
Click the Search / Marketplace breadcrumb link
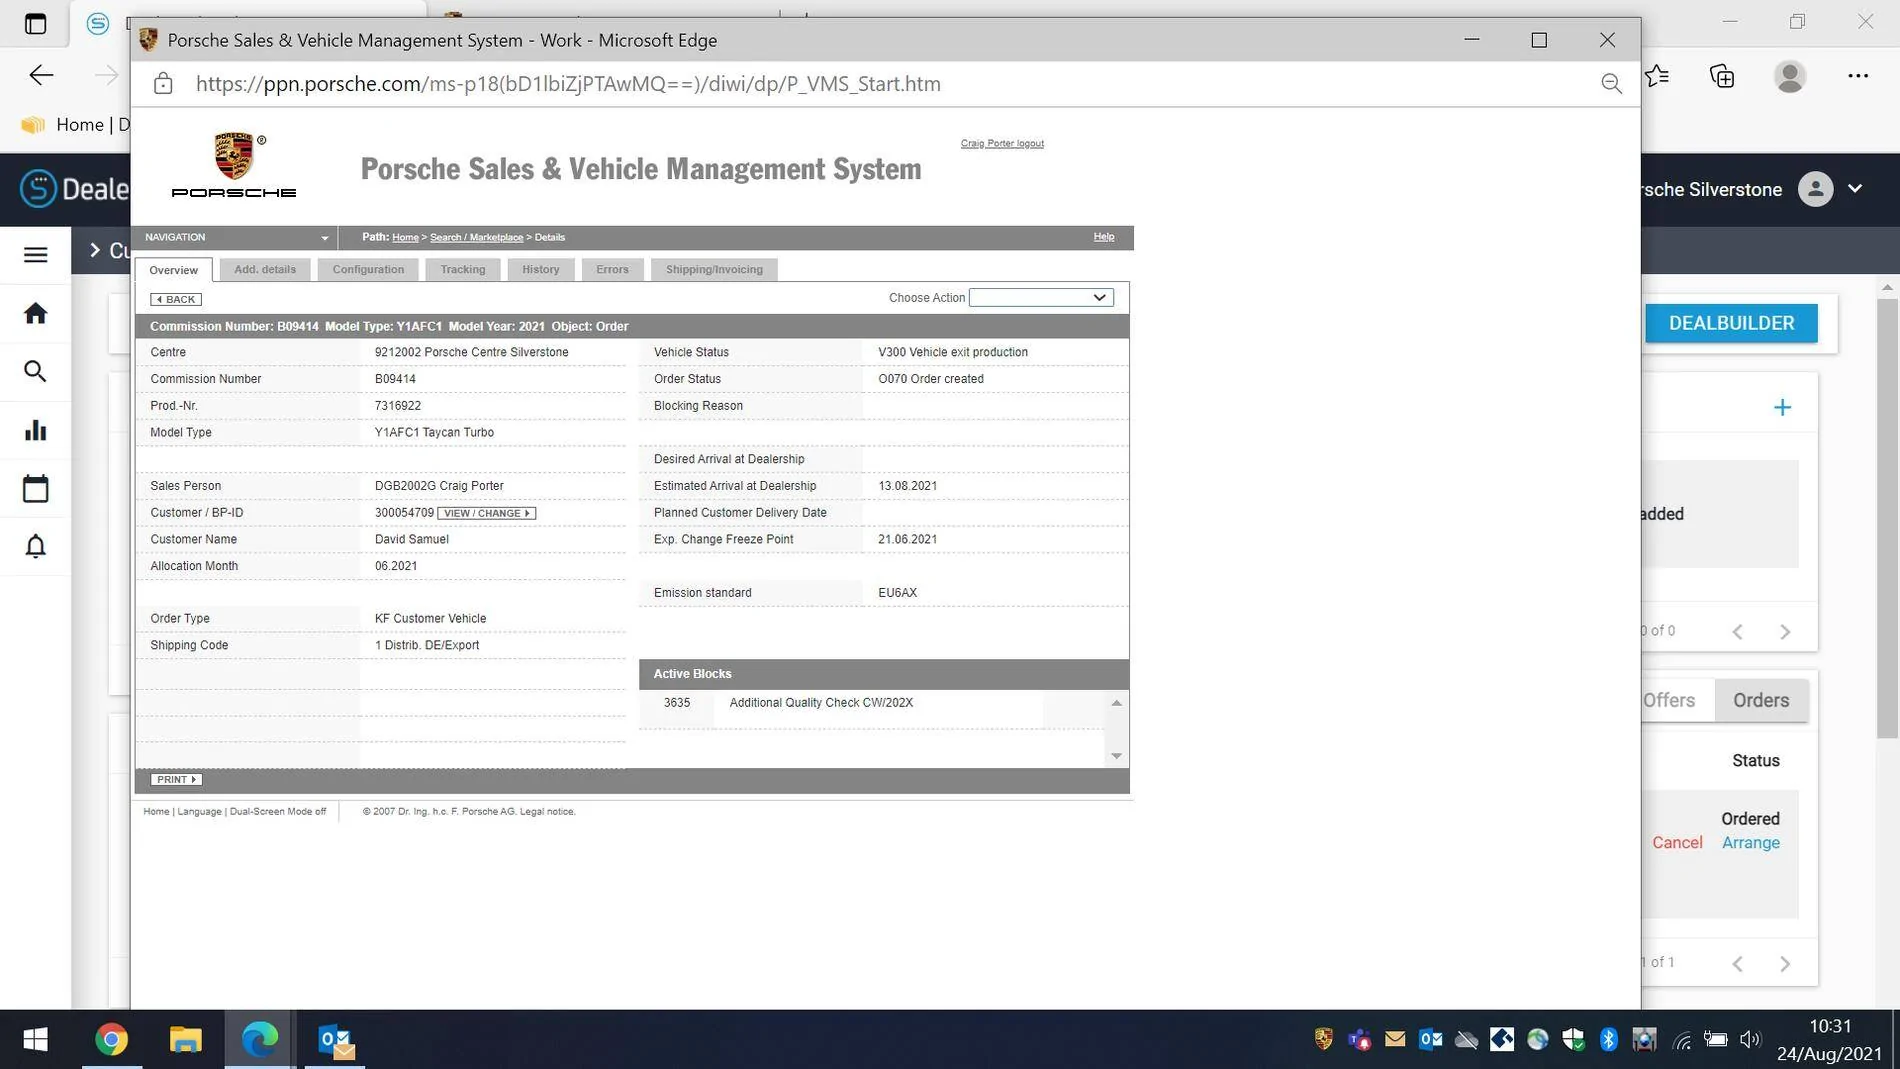coord(476,238)
